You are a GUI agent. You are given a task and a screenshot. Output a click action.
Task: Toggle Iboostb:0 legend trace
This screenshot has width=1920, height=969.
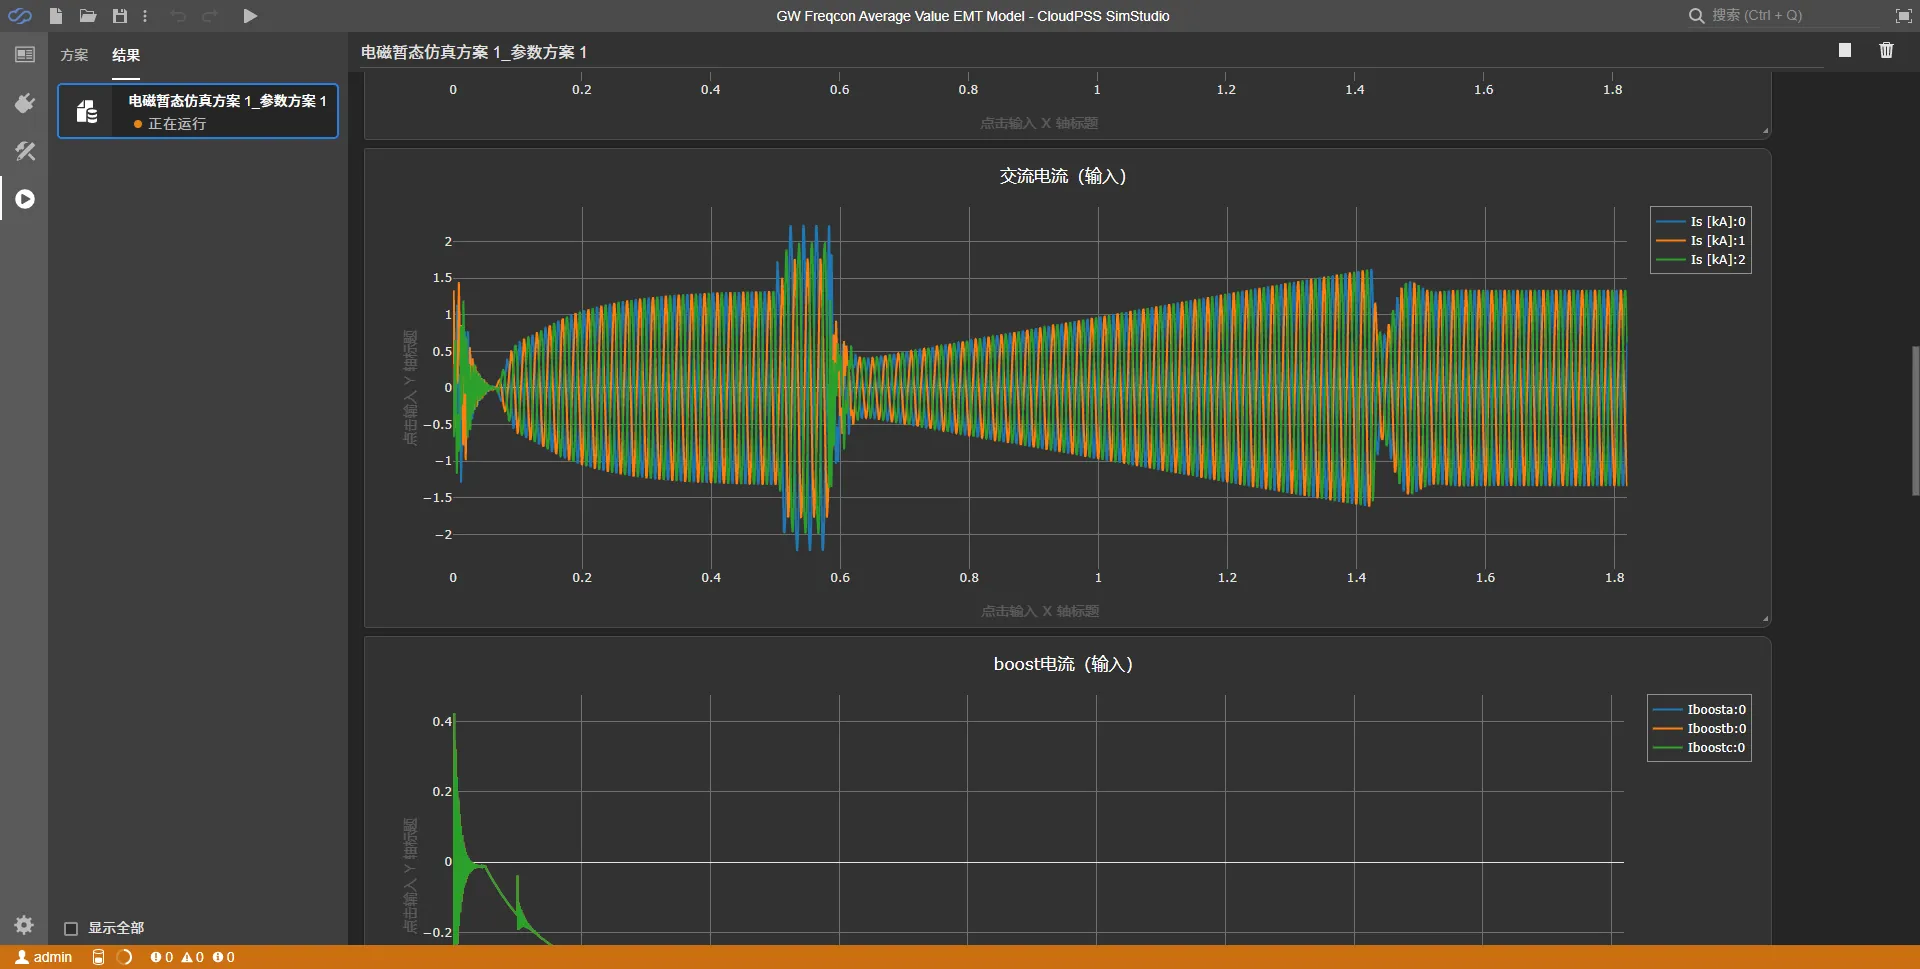point(1699,729)
